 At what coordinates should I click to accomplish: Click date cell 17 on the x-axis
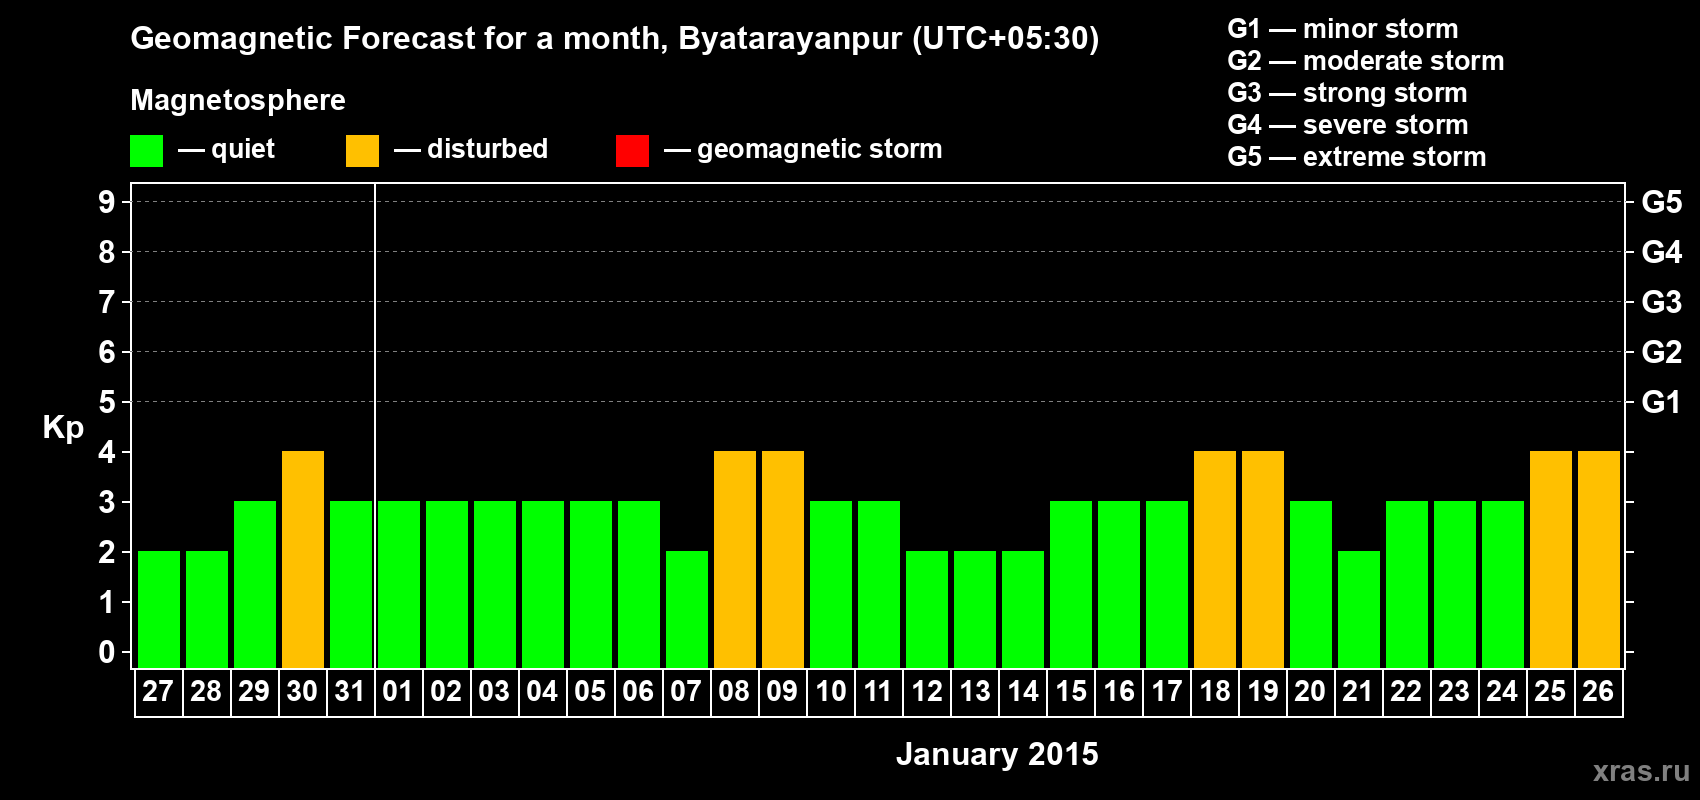pos(1166,692)
